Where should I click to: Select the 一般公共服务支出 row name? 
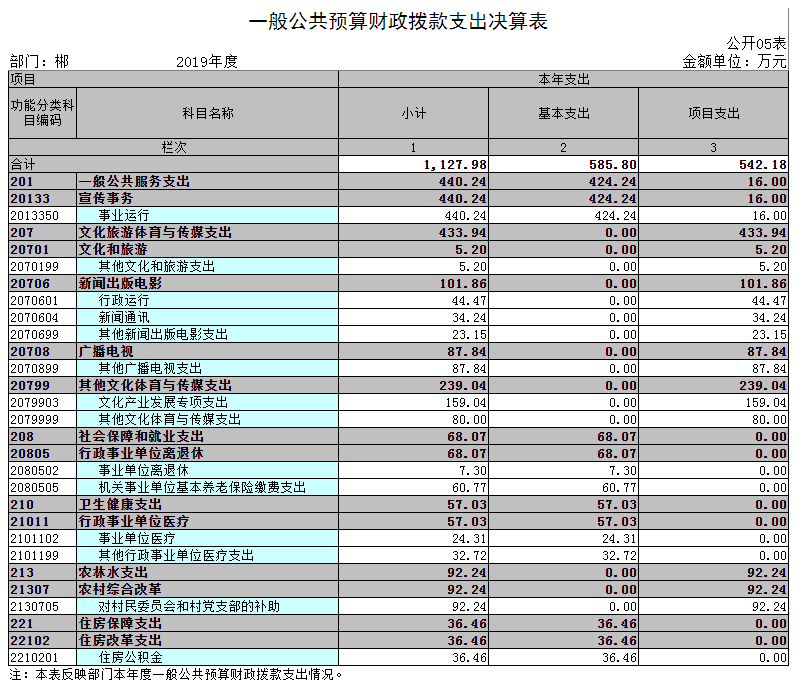click(134, 181)
